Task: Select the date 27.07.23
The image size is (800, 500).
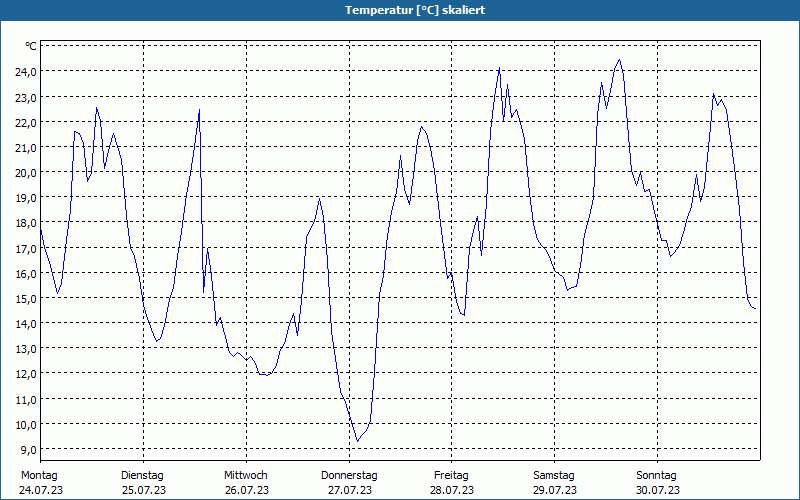Action: point(349,490)
